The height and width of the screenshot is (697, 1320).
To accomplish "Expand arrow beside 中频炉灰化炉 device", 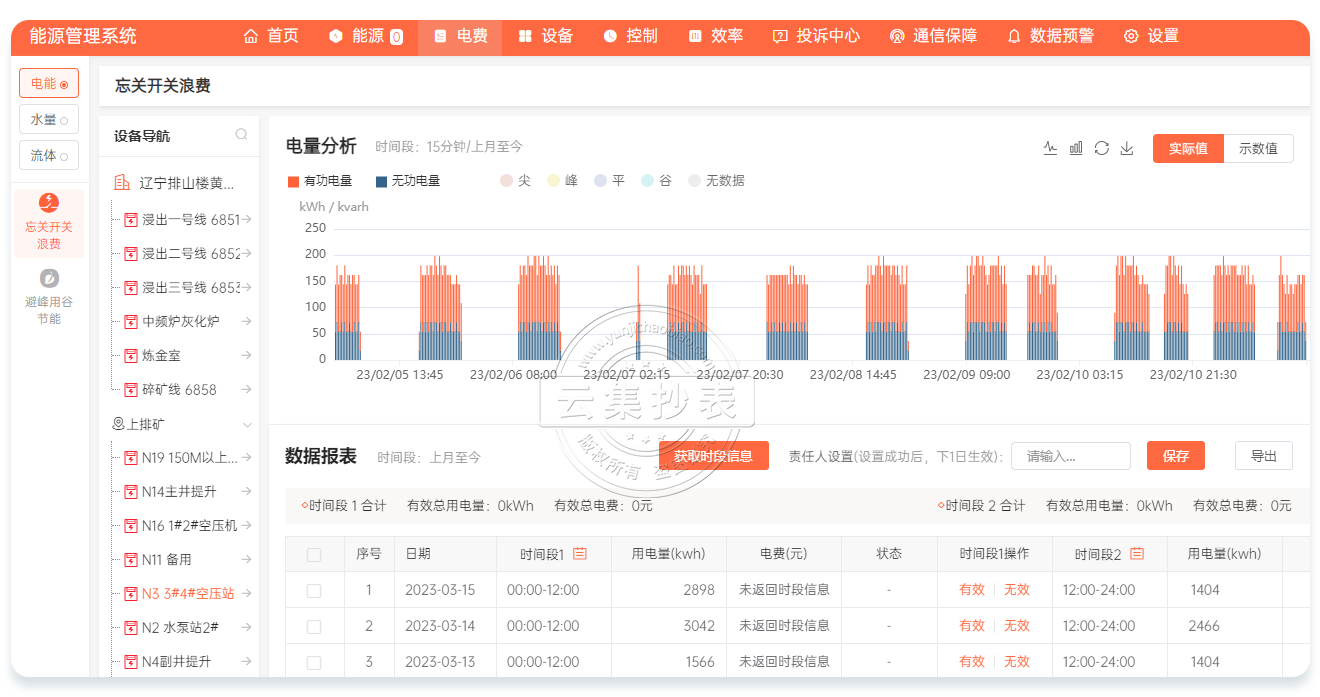I will pos(246,321).
